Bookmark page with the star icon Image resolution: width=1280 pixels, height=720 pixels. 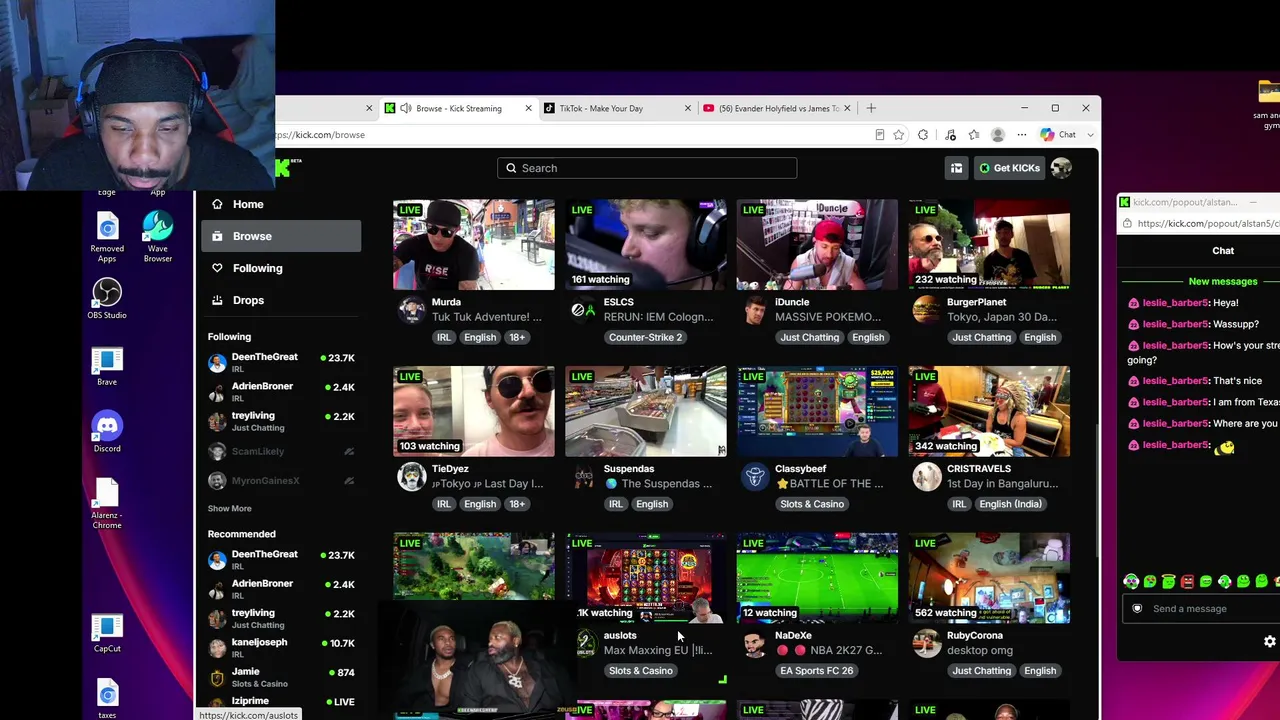pos(899,135)
